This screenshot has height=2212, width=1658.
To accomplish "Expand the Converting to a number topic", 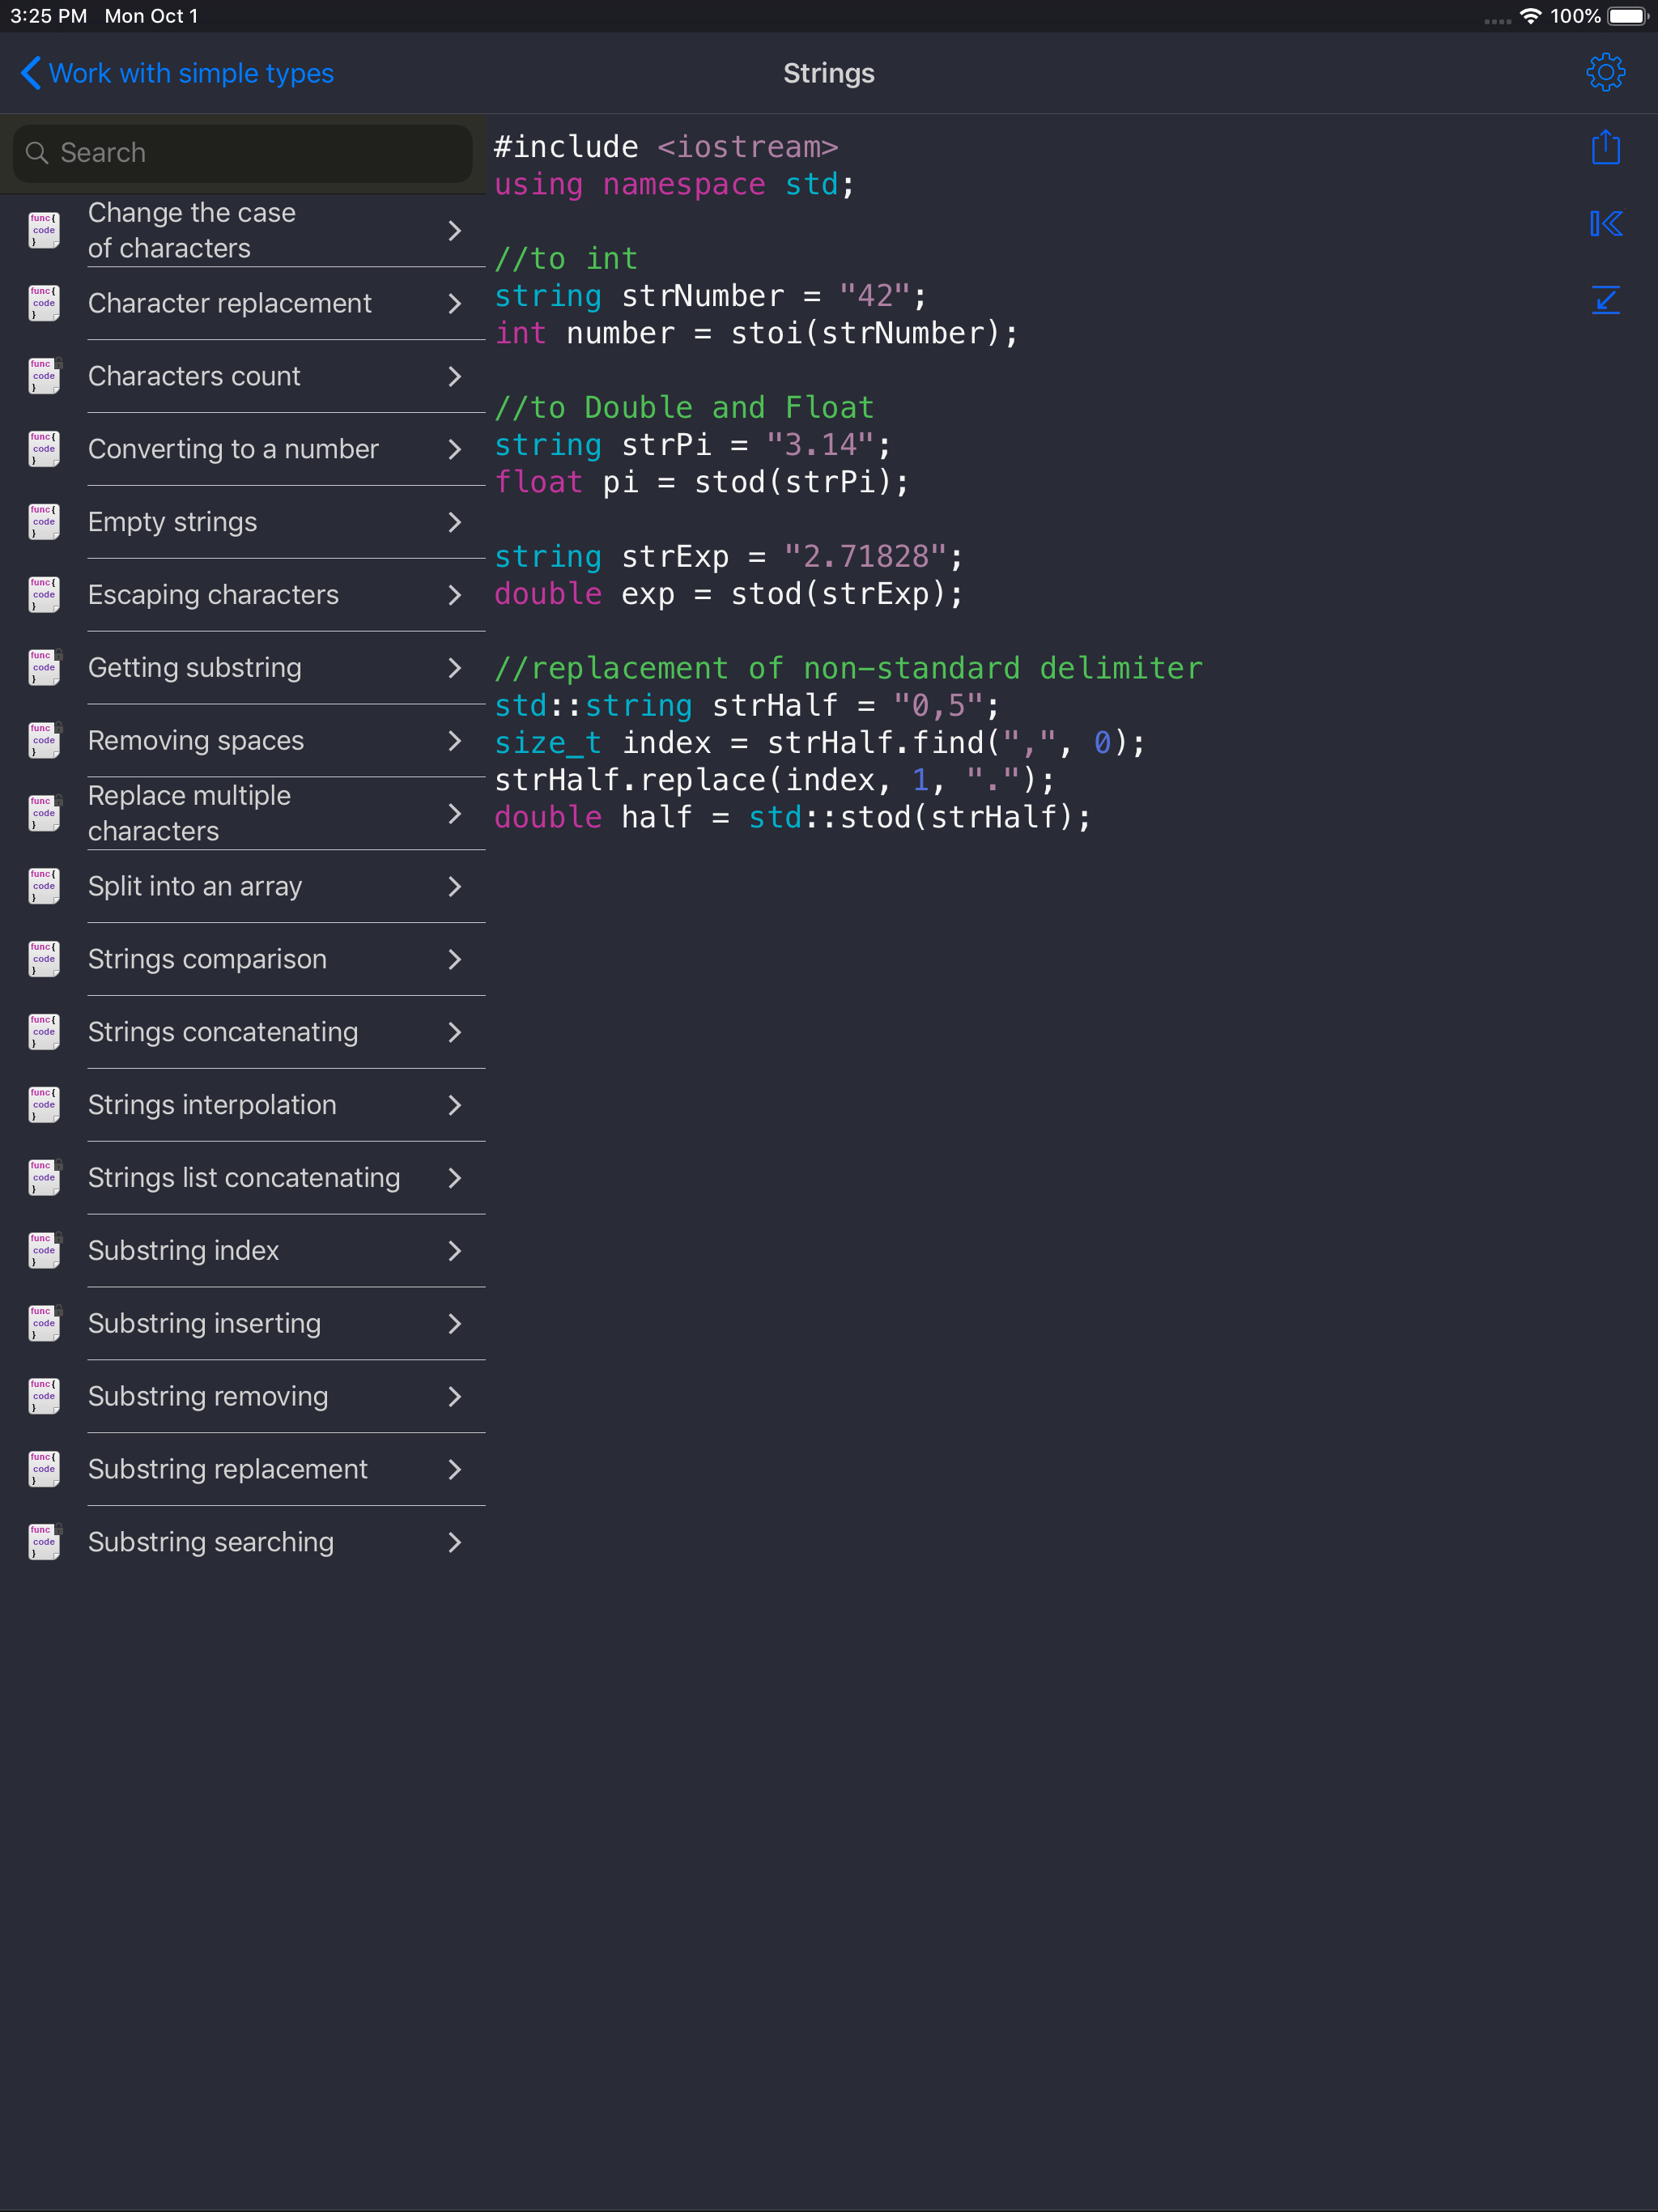I will [456, 449].
